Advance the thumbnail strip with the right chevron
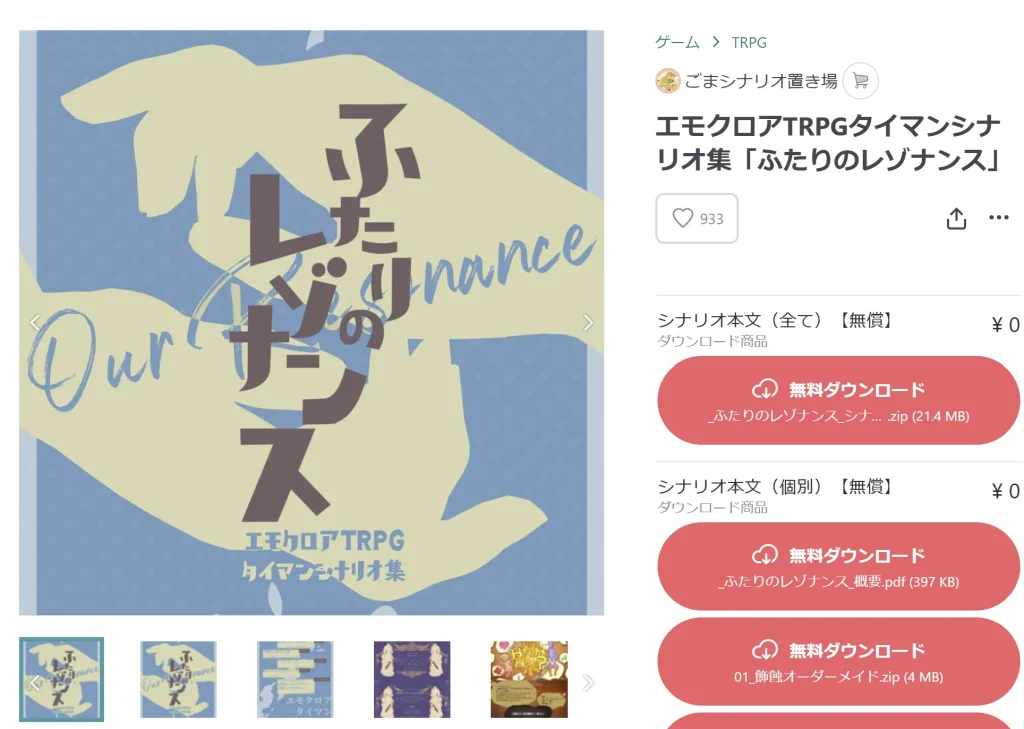This screenshot has width=1024, height=729. tap(588, 683)
